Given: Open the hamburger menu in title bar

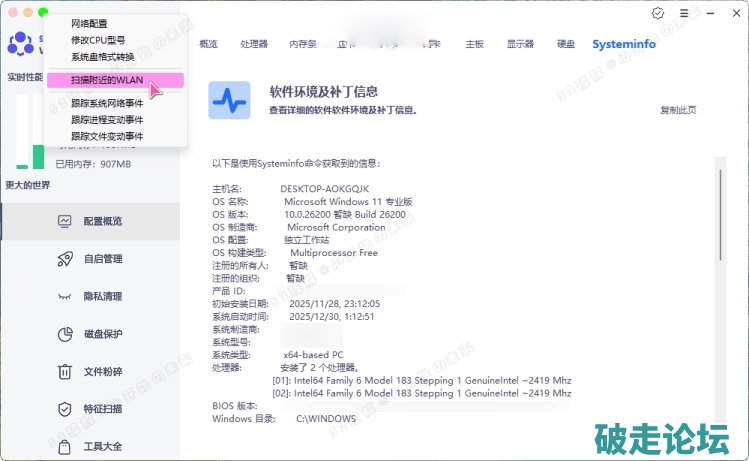Looking at the screenshot, I should click(x=684, y=14).
